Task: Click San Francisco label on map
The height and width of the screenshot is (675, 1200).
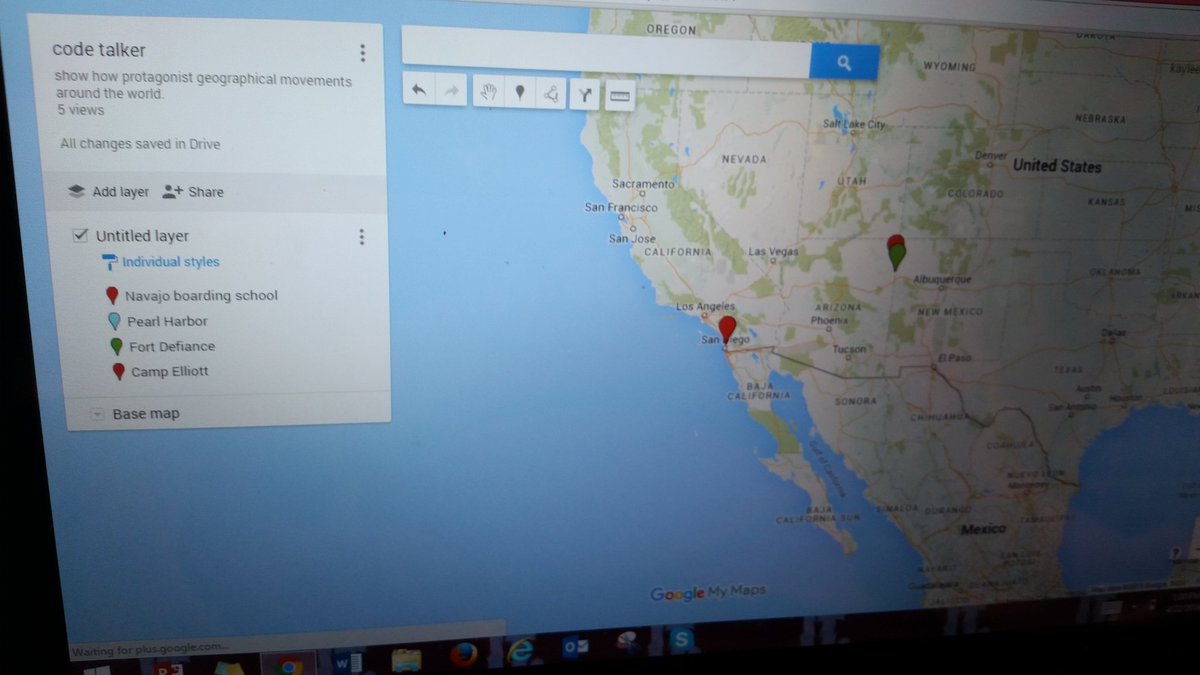Action: pyautogui.click(x=621, y=208)
